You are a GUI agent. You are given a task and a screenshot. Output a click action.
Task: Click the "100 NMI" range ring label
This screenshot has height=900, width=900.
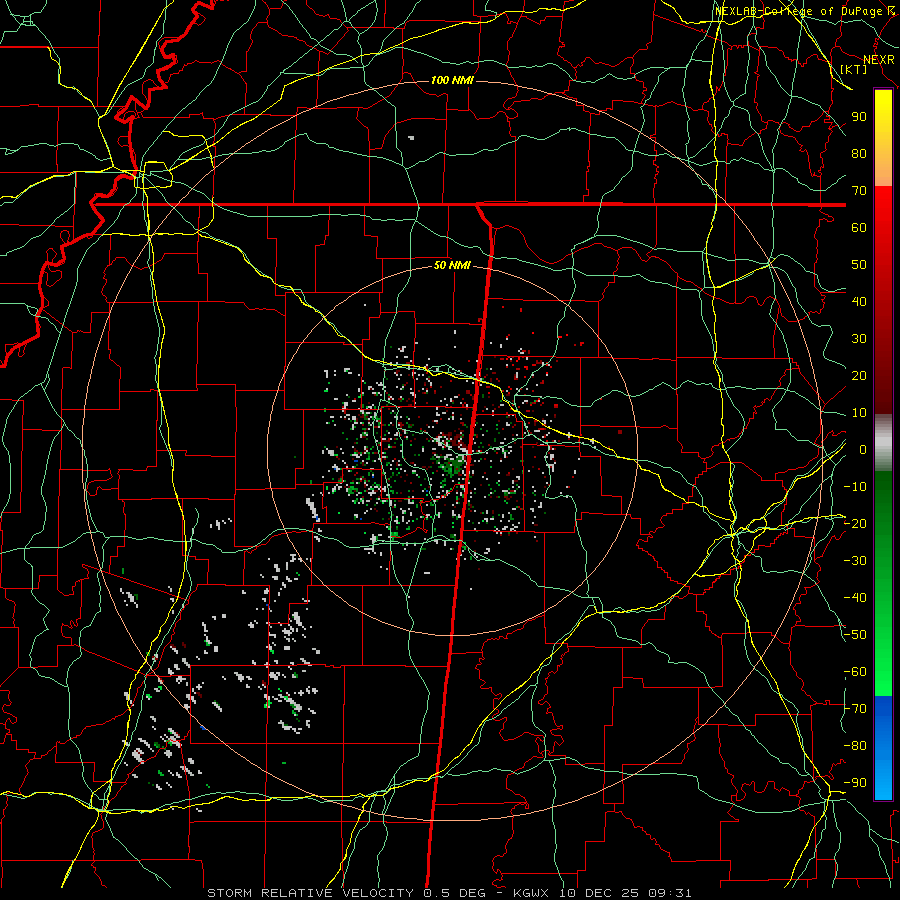point(452,80)
